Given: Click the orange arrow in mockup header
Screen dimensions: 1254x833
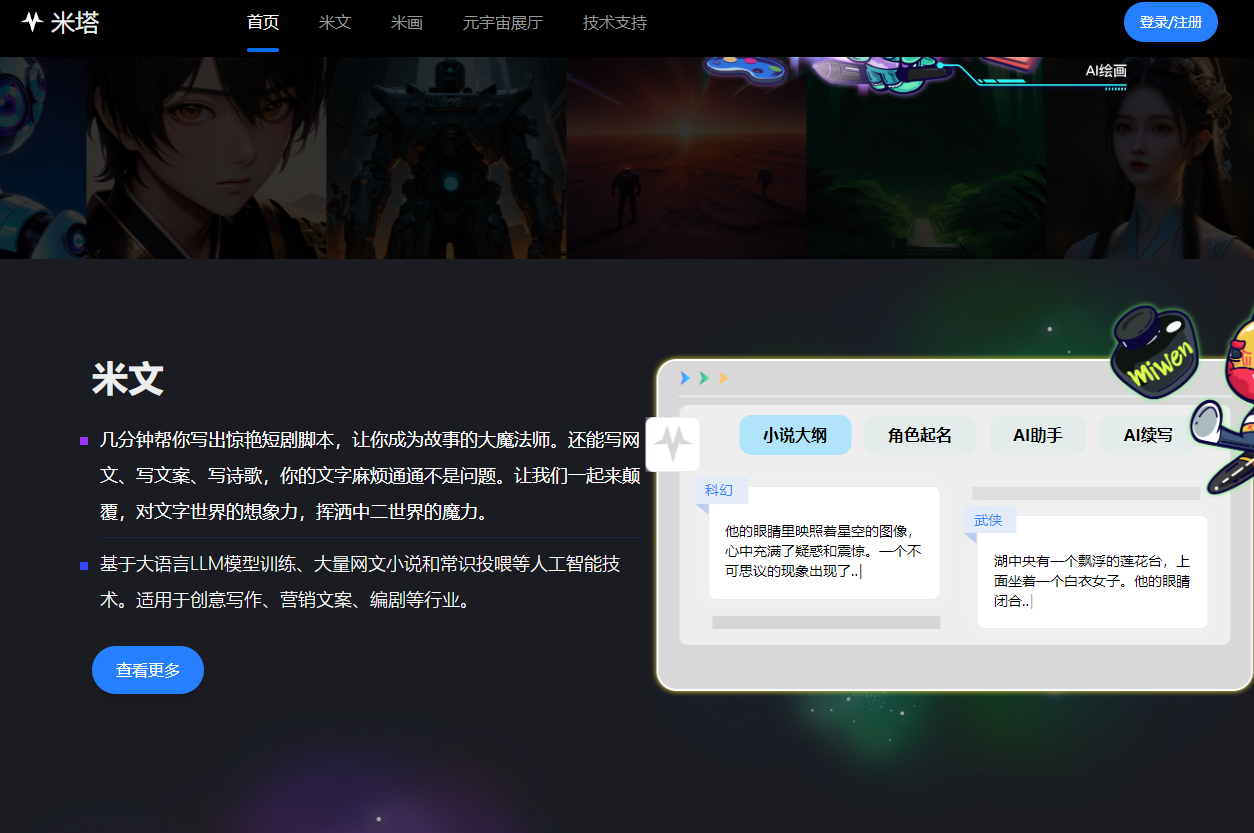Looking at the screenshot, I should (723, 378).
